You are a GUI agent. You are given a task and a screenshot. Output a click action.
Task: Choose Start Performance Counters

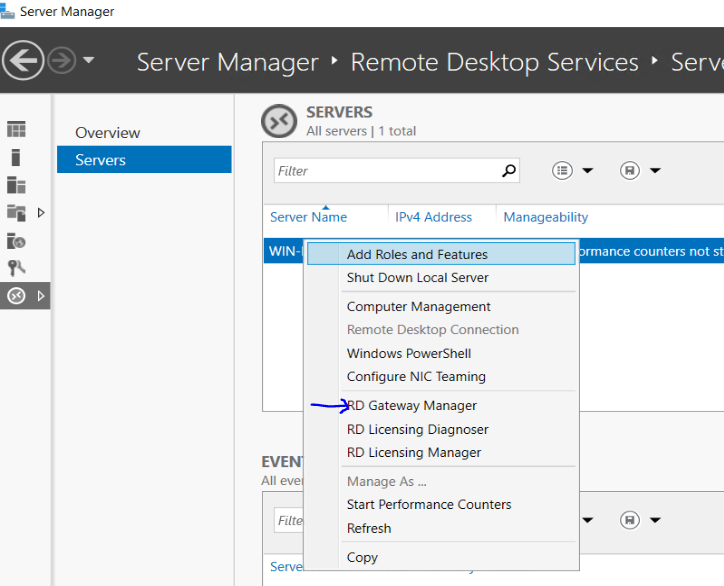pos(441,504)
